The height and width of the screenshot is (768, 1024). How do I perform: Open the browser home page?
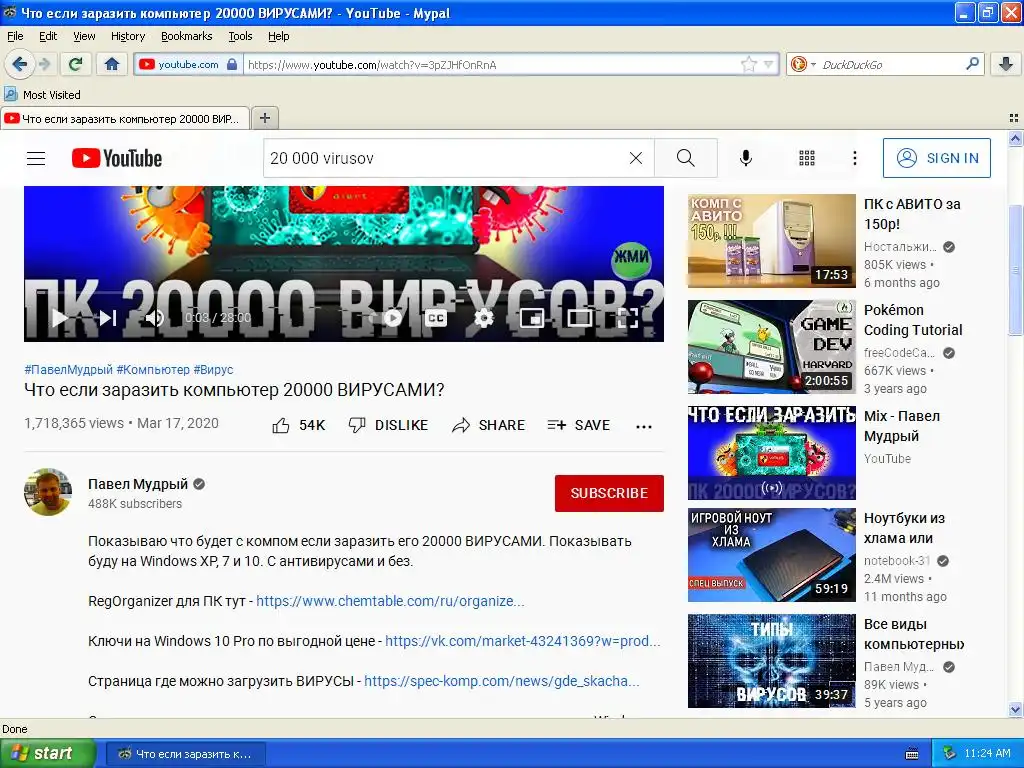[112, 64]
